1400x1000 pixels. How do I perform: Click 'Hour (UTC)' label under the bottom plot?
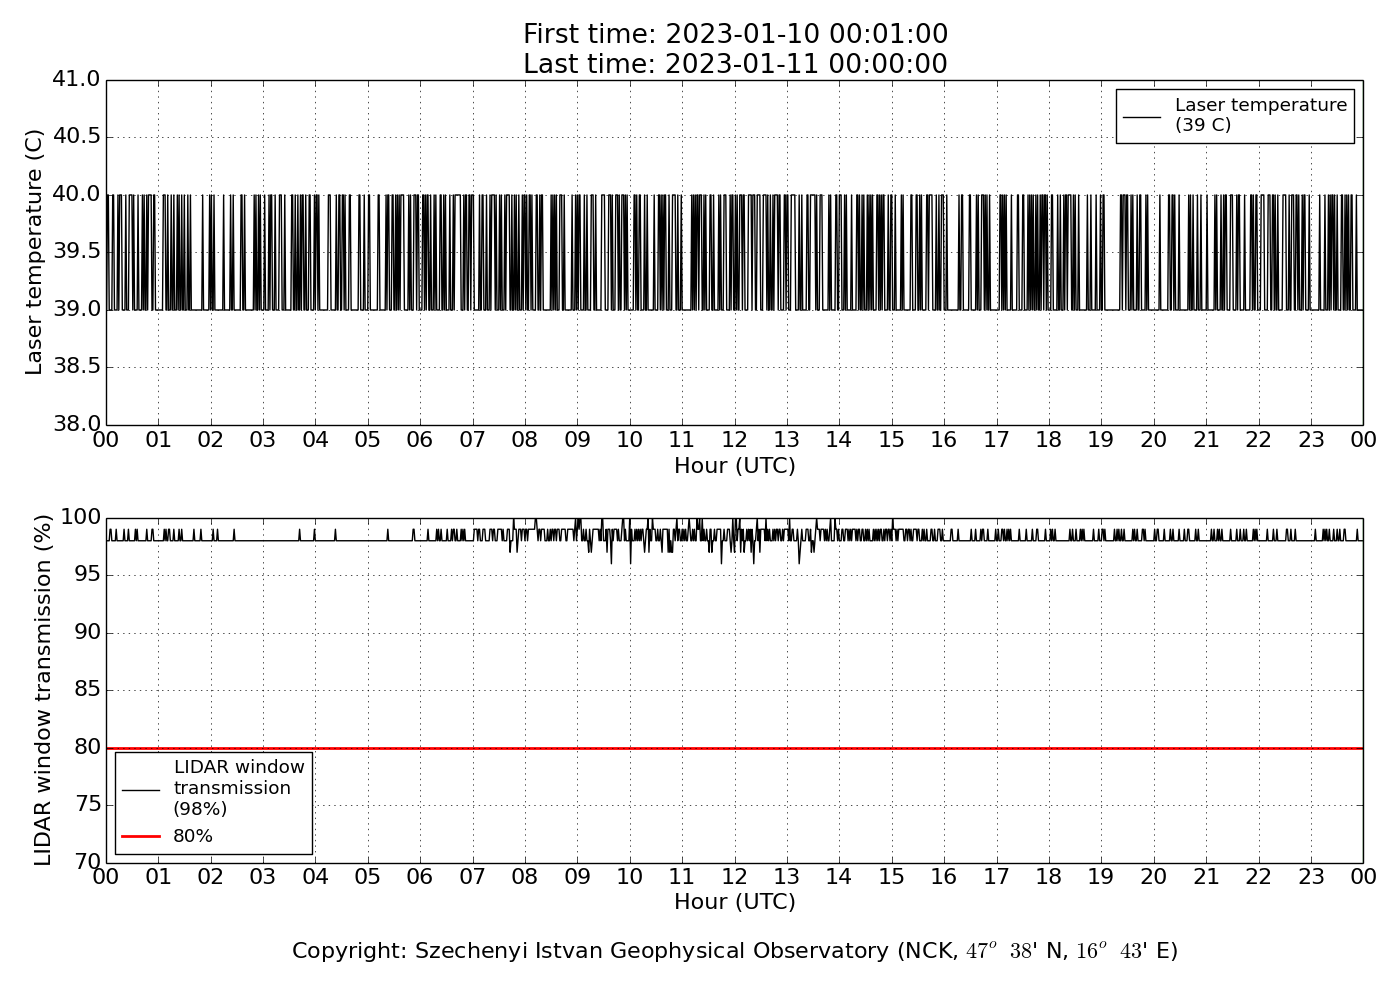(735, 902)
